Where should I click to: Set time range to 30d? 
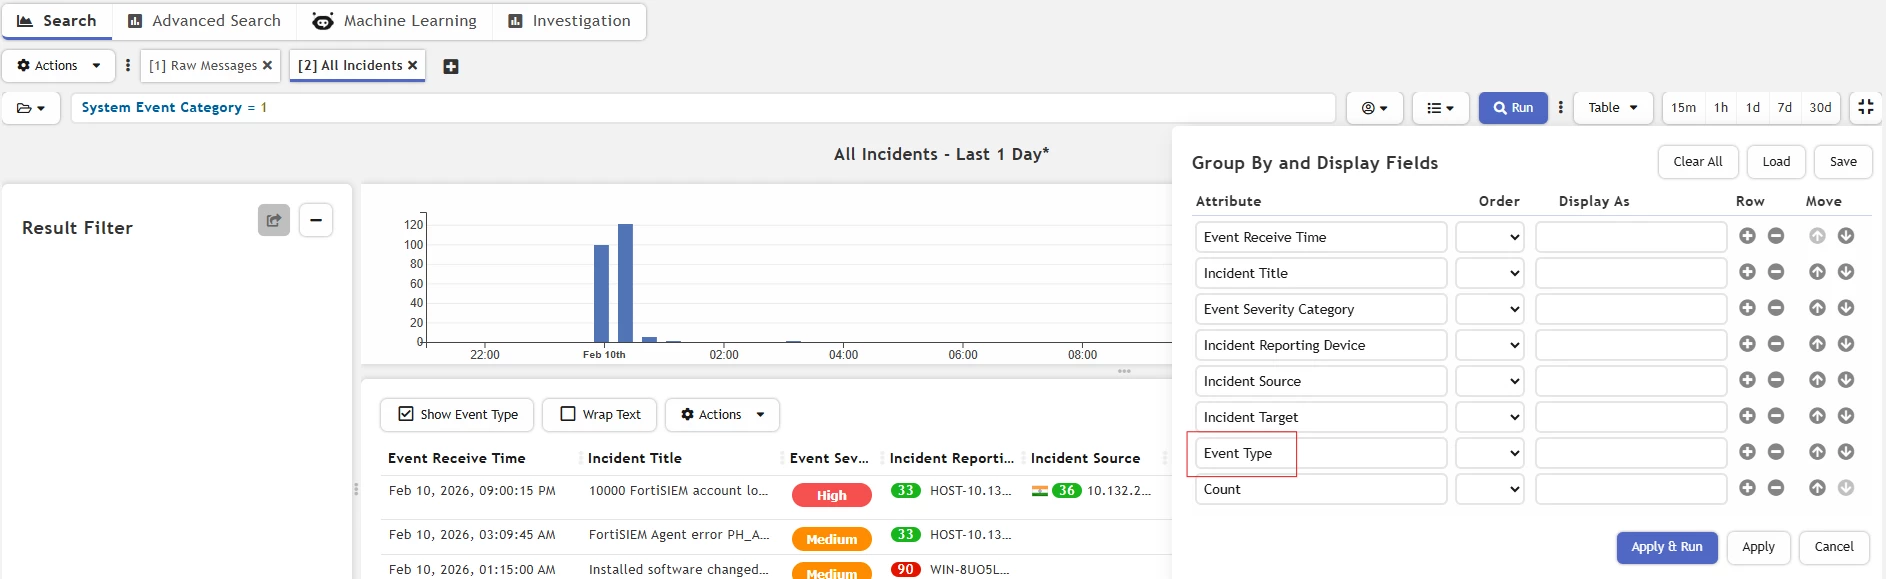point(1820,107)
